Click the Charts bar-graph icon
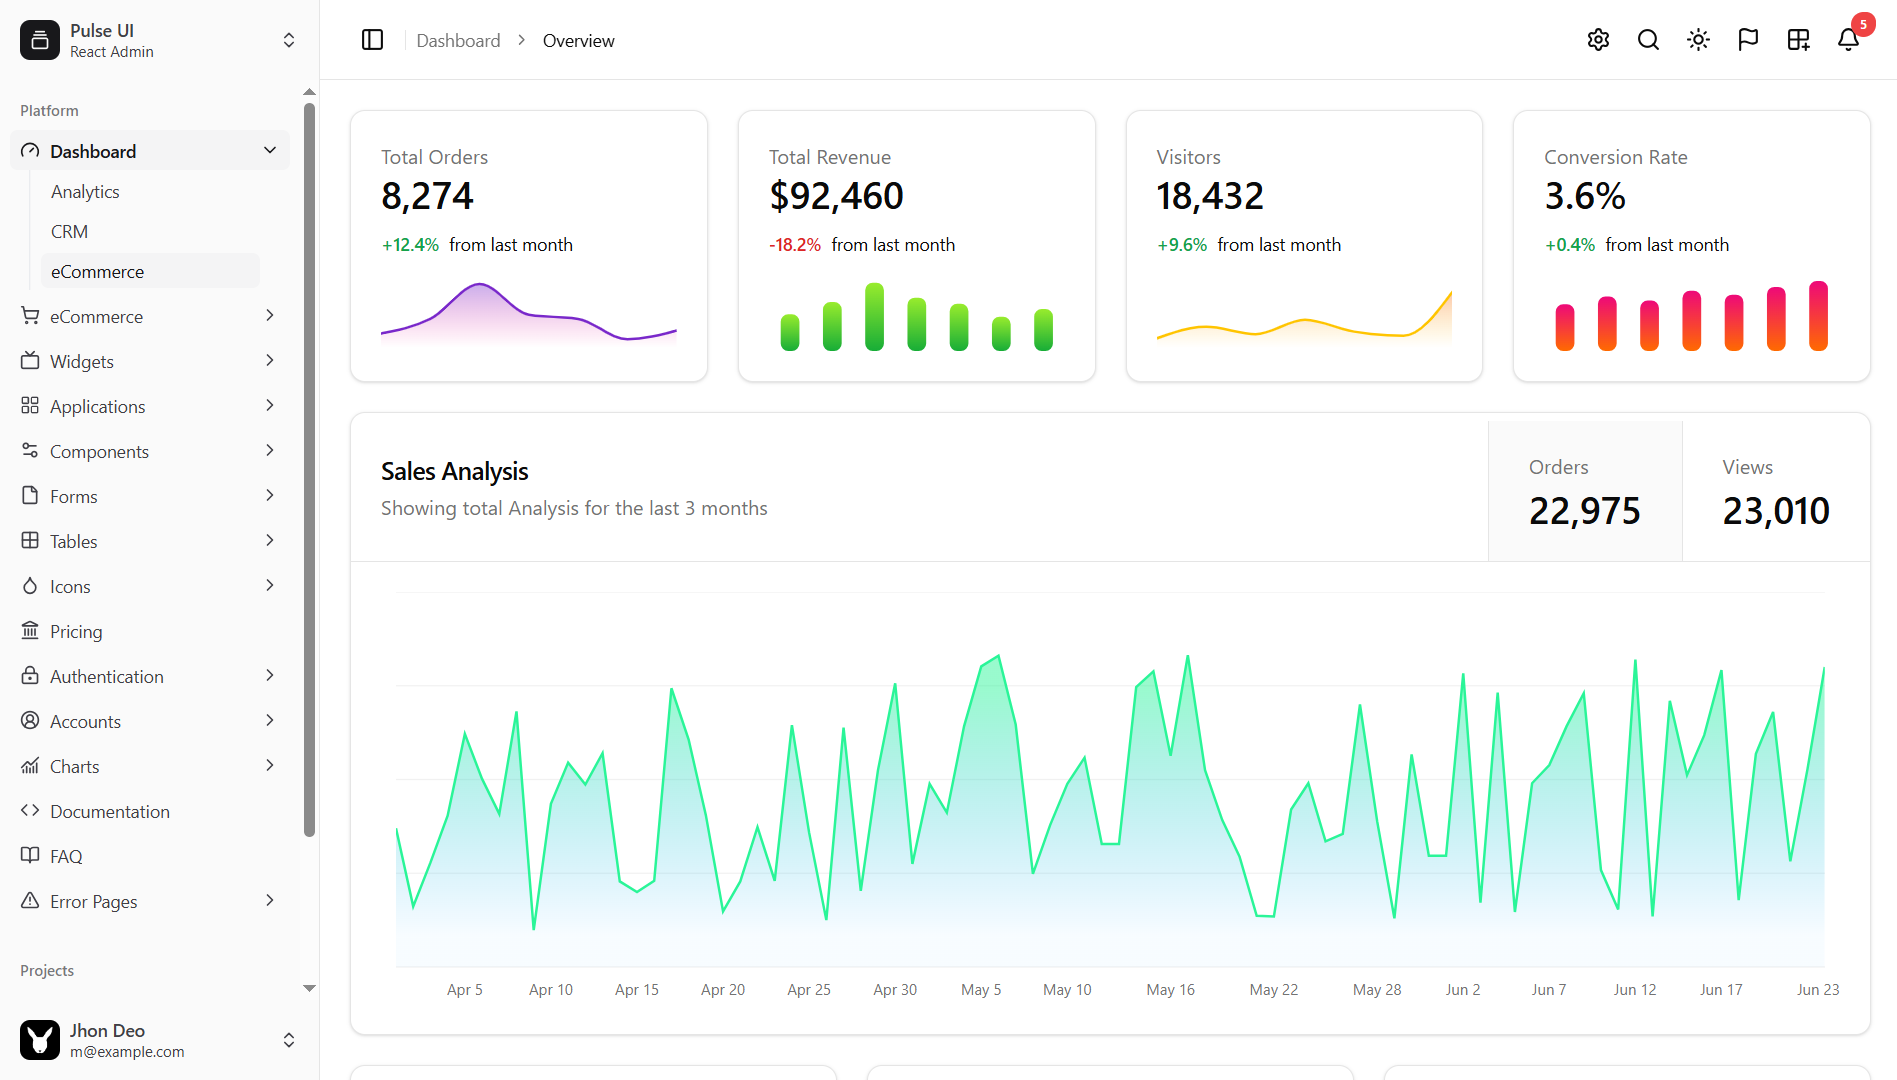 click(30, 766)
